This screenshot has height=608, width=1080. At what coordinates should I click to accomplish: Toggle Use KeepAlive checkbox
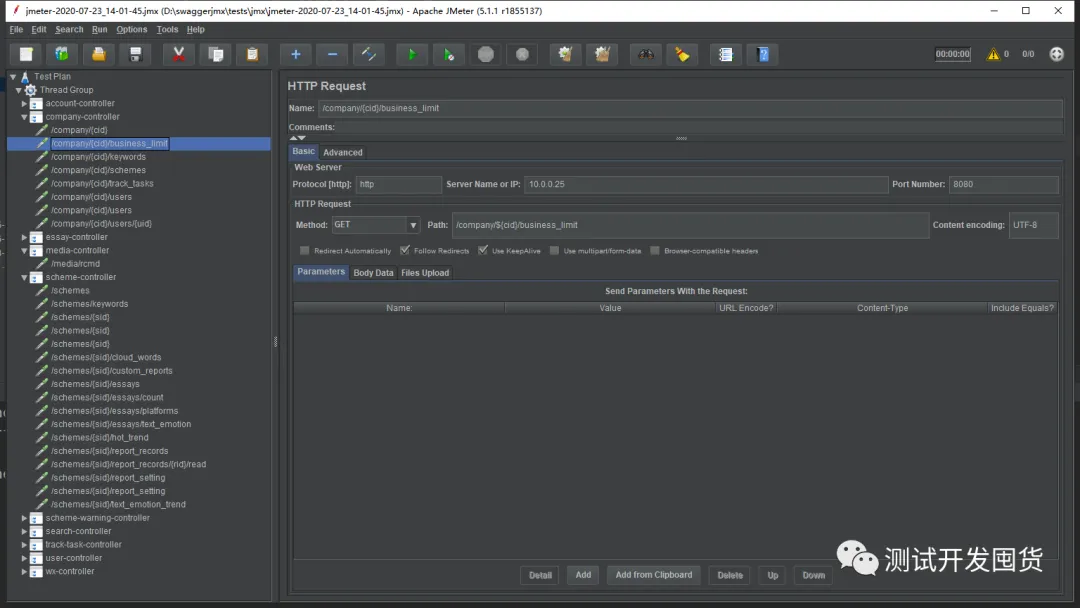pos(483,250)
